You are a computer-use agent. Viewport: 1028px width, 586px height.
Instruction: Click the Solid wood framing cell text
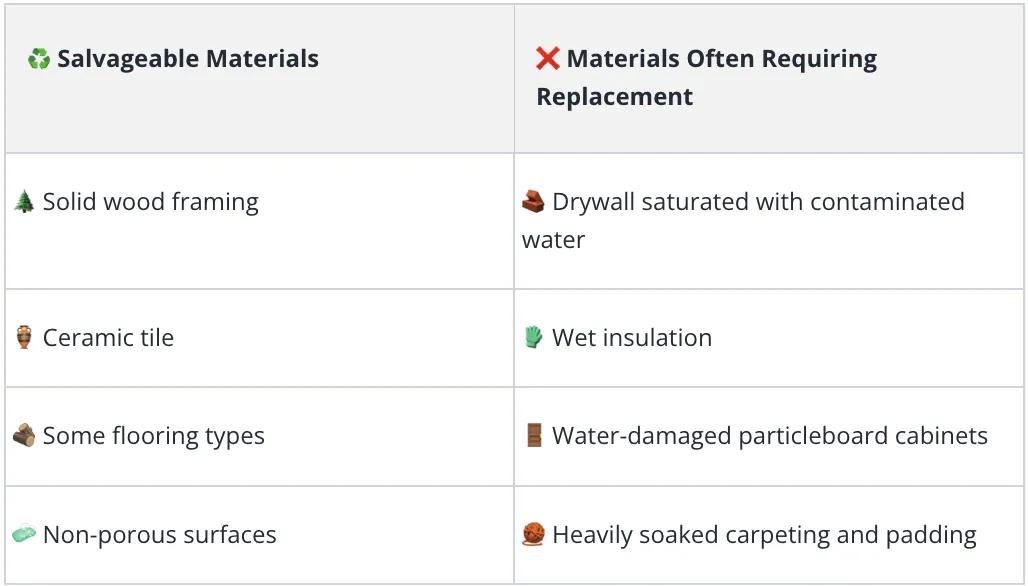(151, 203)
